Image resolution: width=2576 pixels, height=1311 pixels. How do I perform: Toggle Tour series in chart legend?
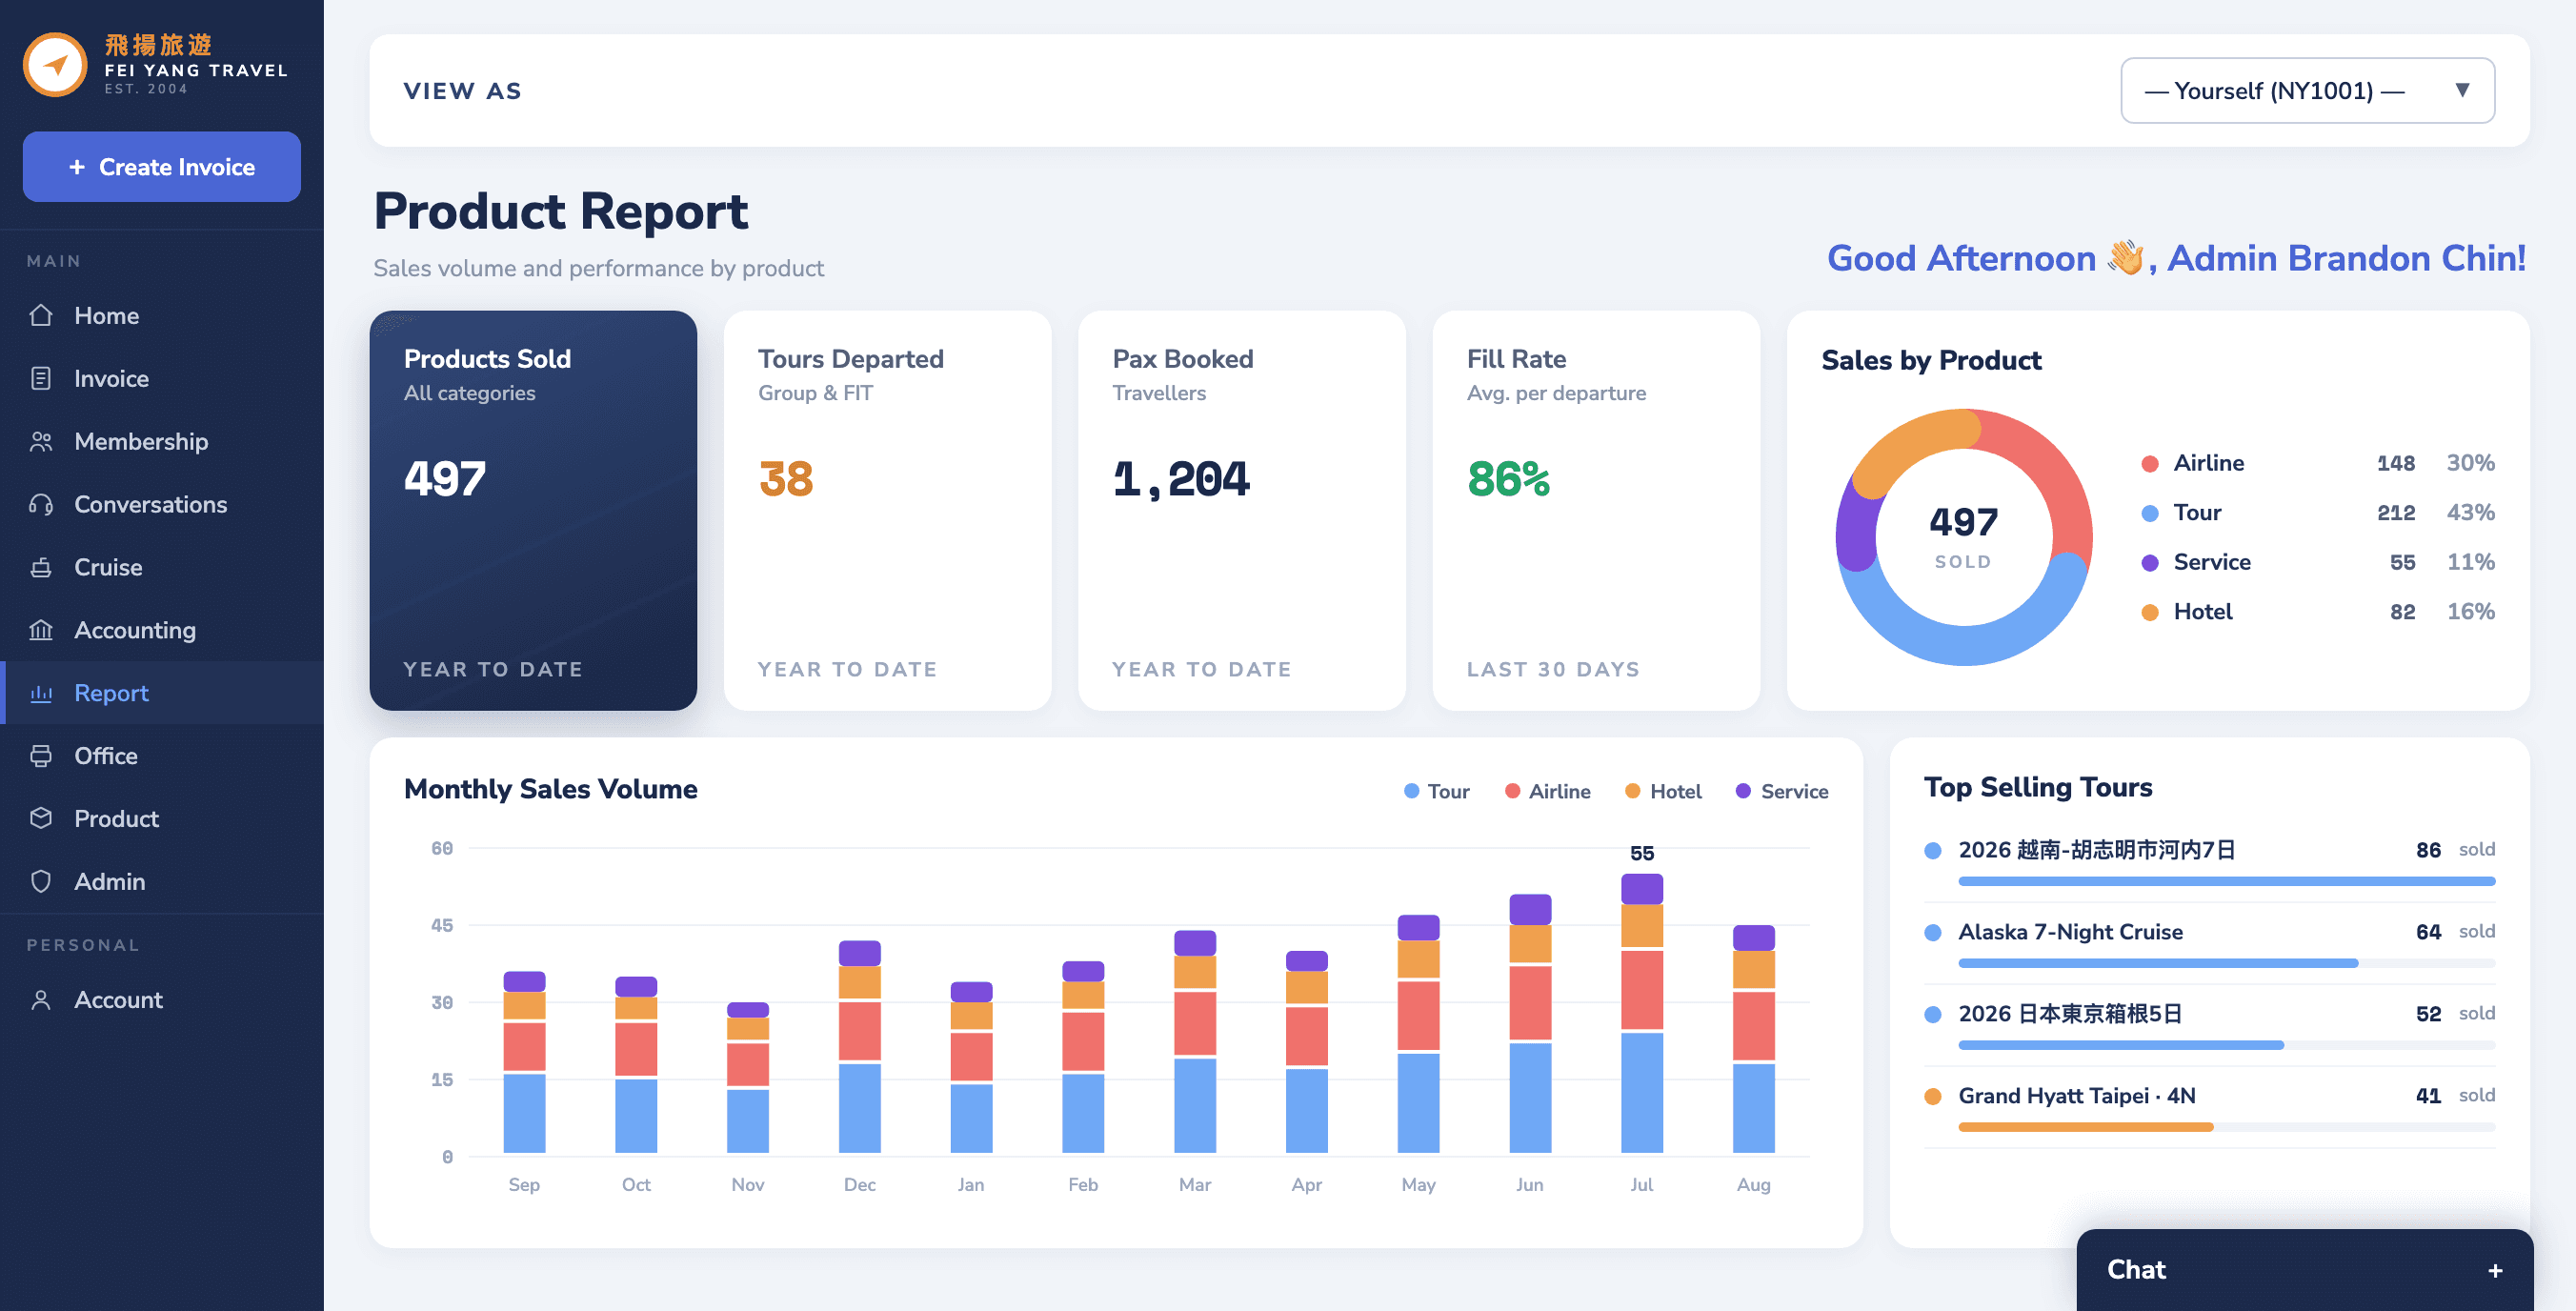pos(1436,791)
